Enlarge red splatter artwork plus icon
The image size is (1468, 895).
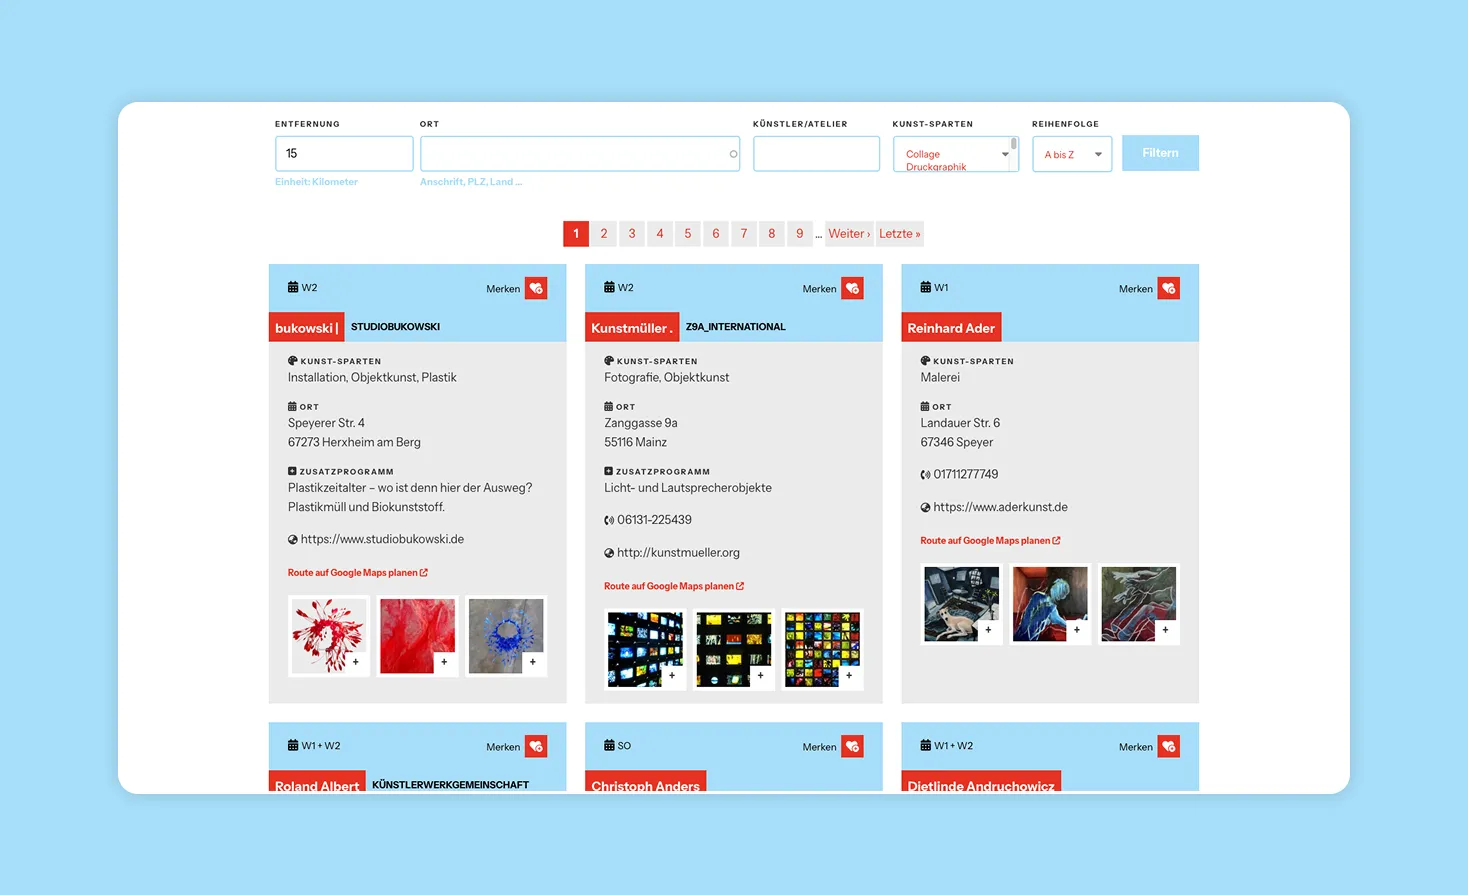[x=356, y=662]
